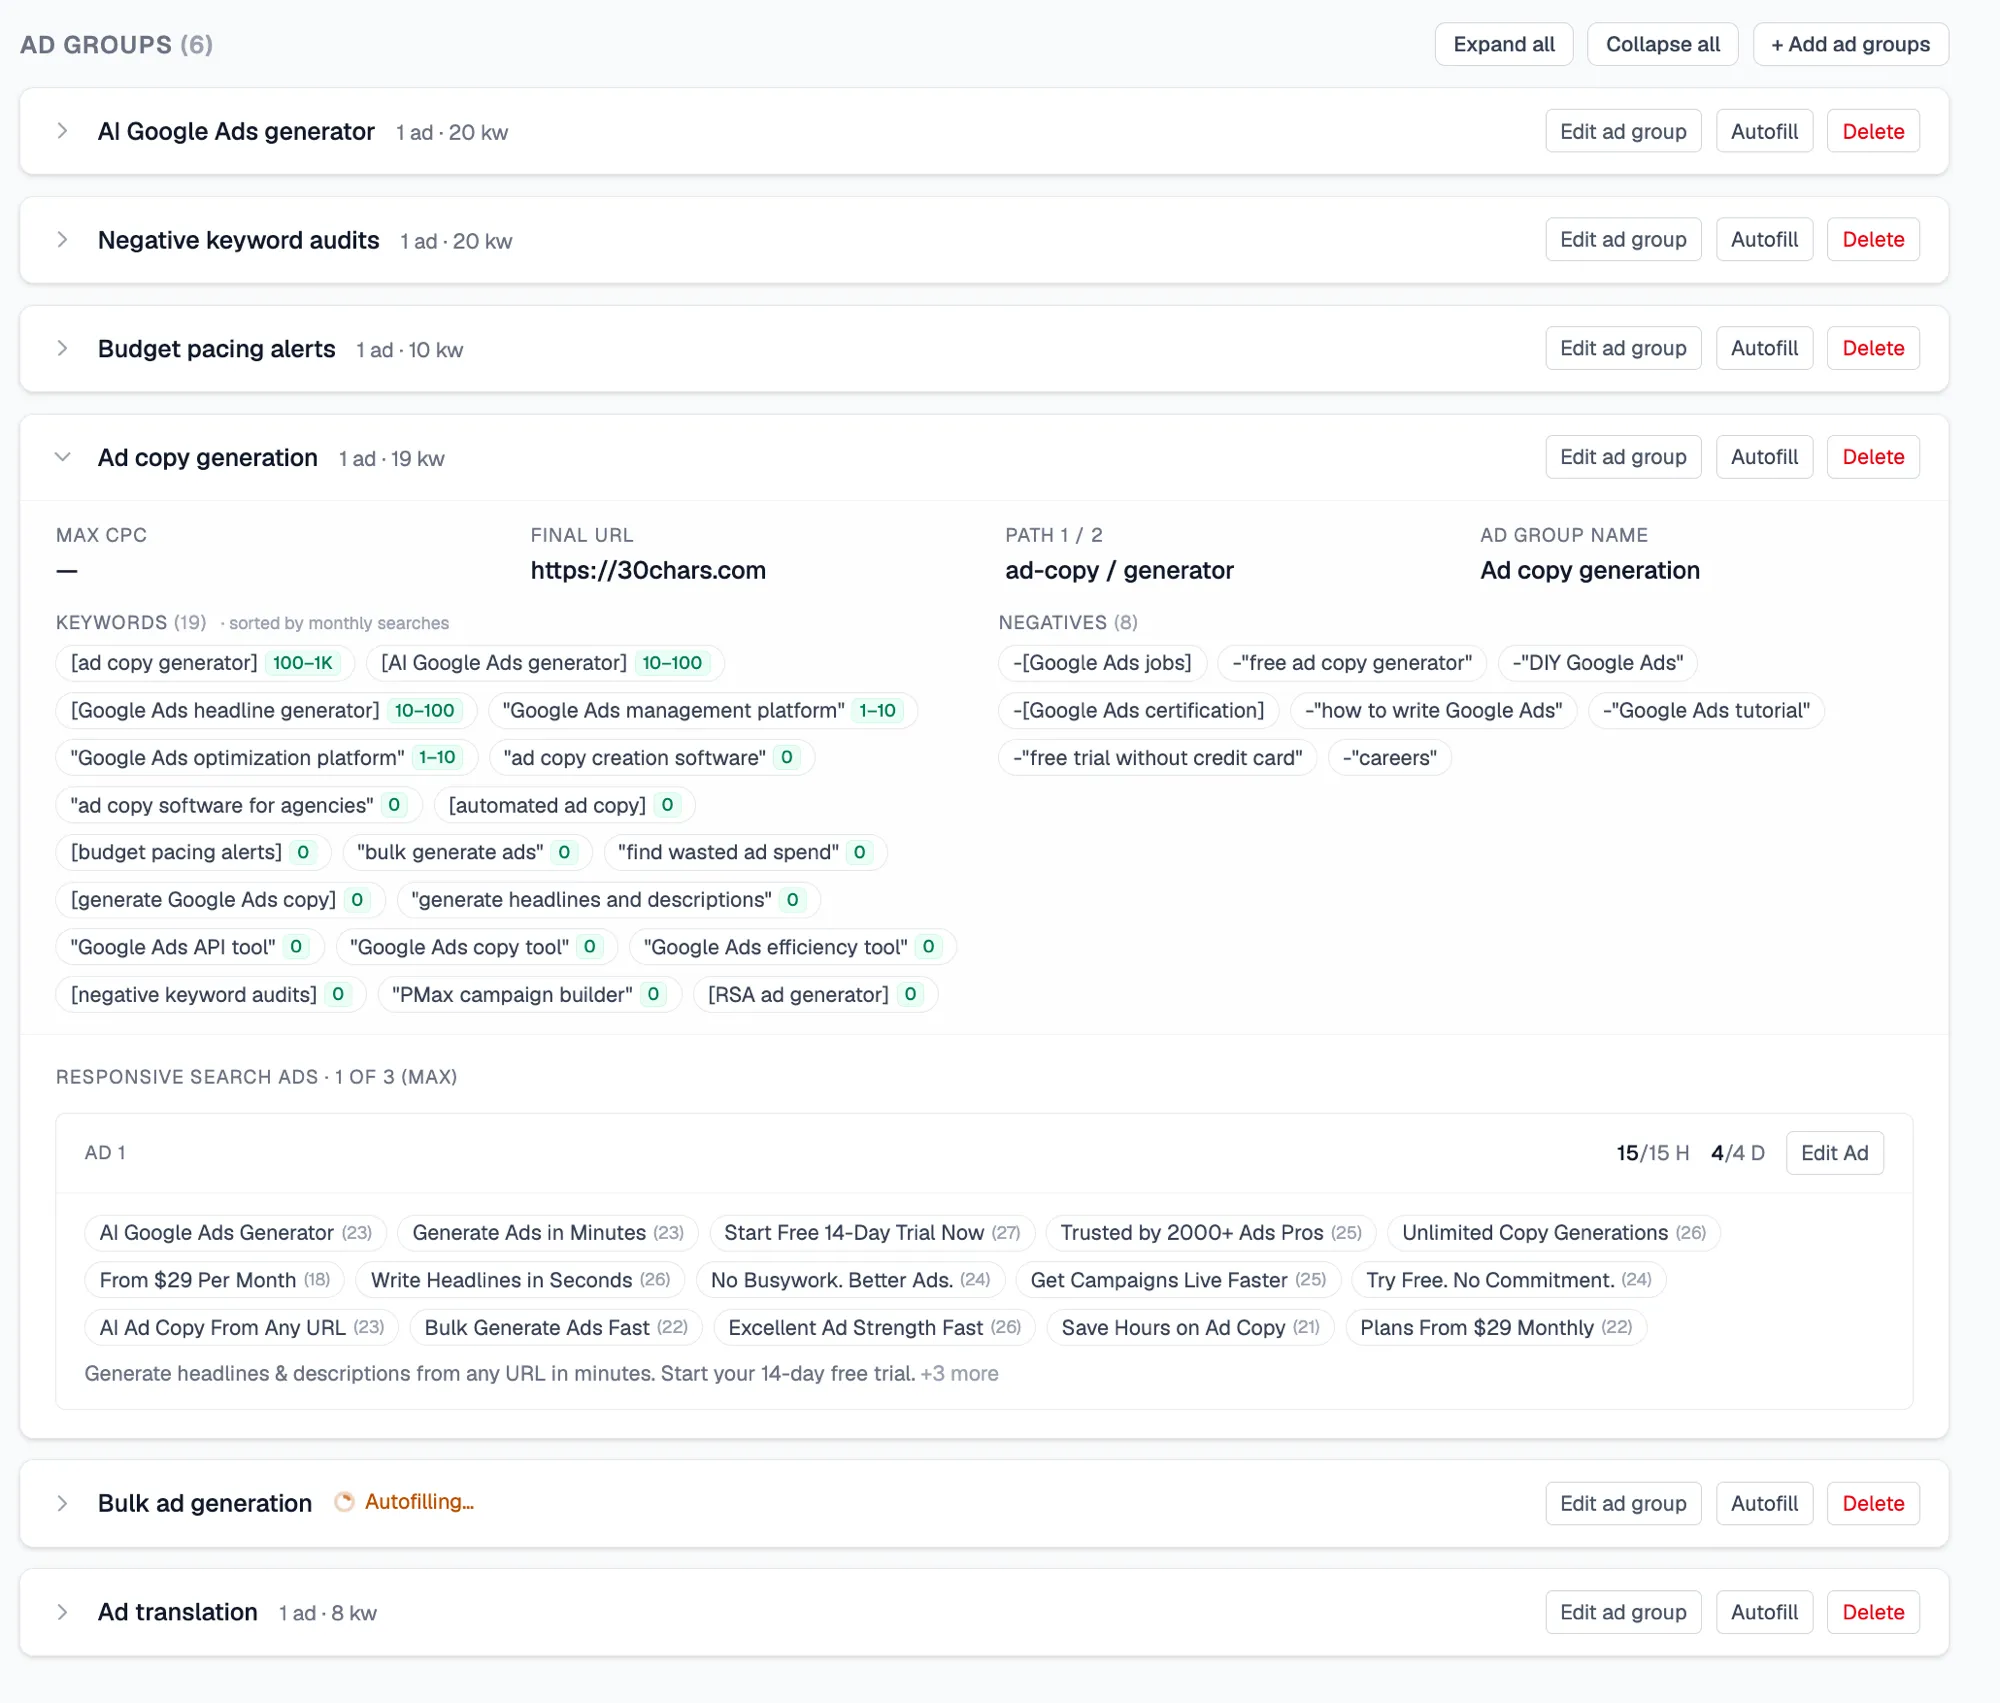
Task: Select "ad copy software for agencies" keyword
Action: coord(239,805)
